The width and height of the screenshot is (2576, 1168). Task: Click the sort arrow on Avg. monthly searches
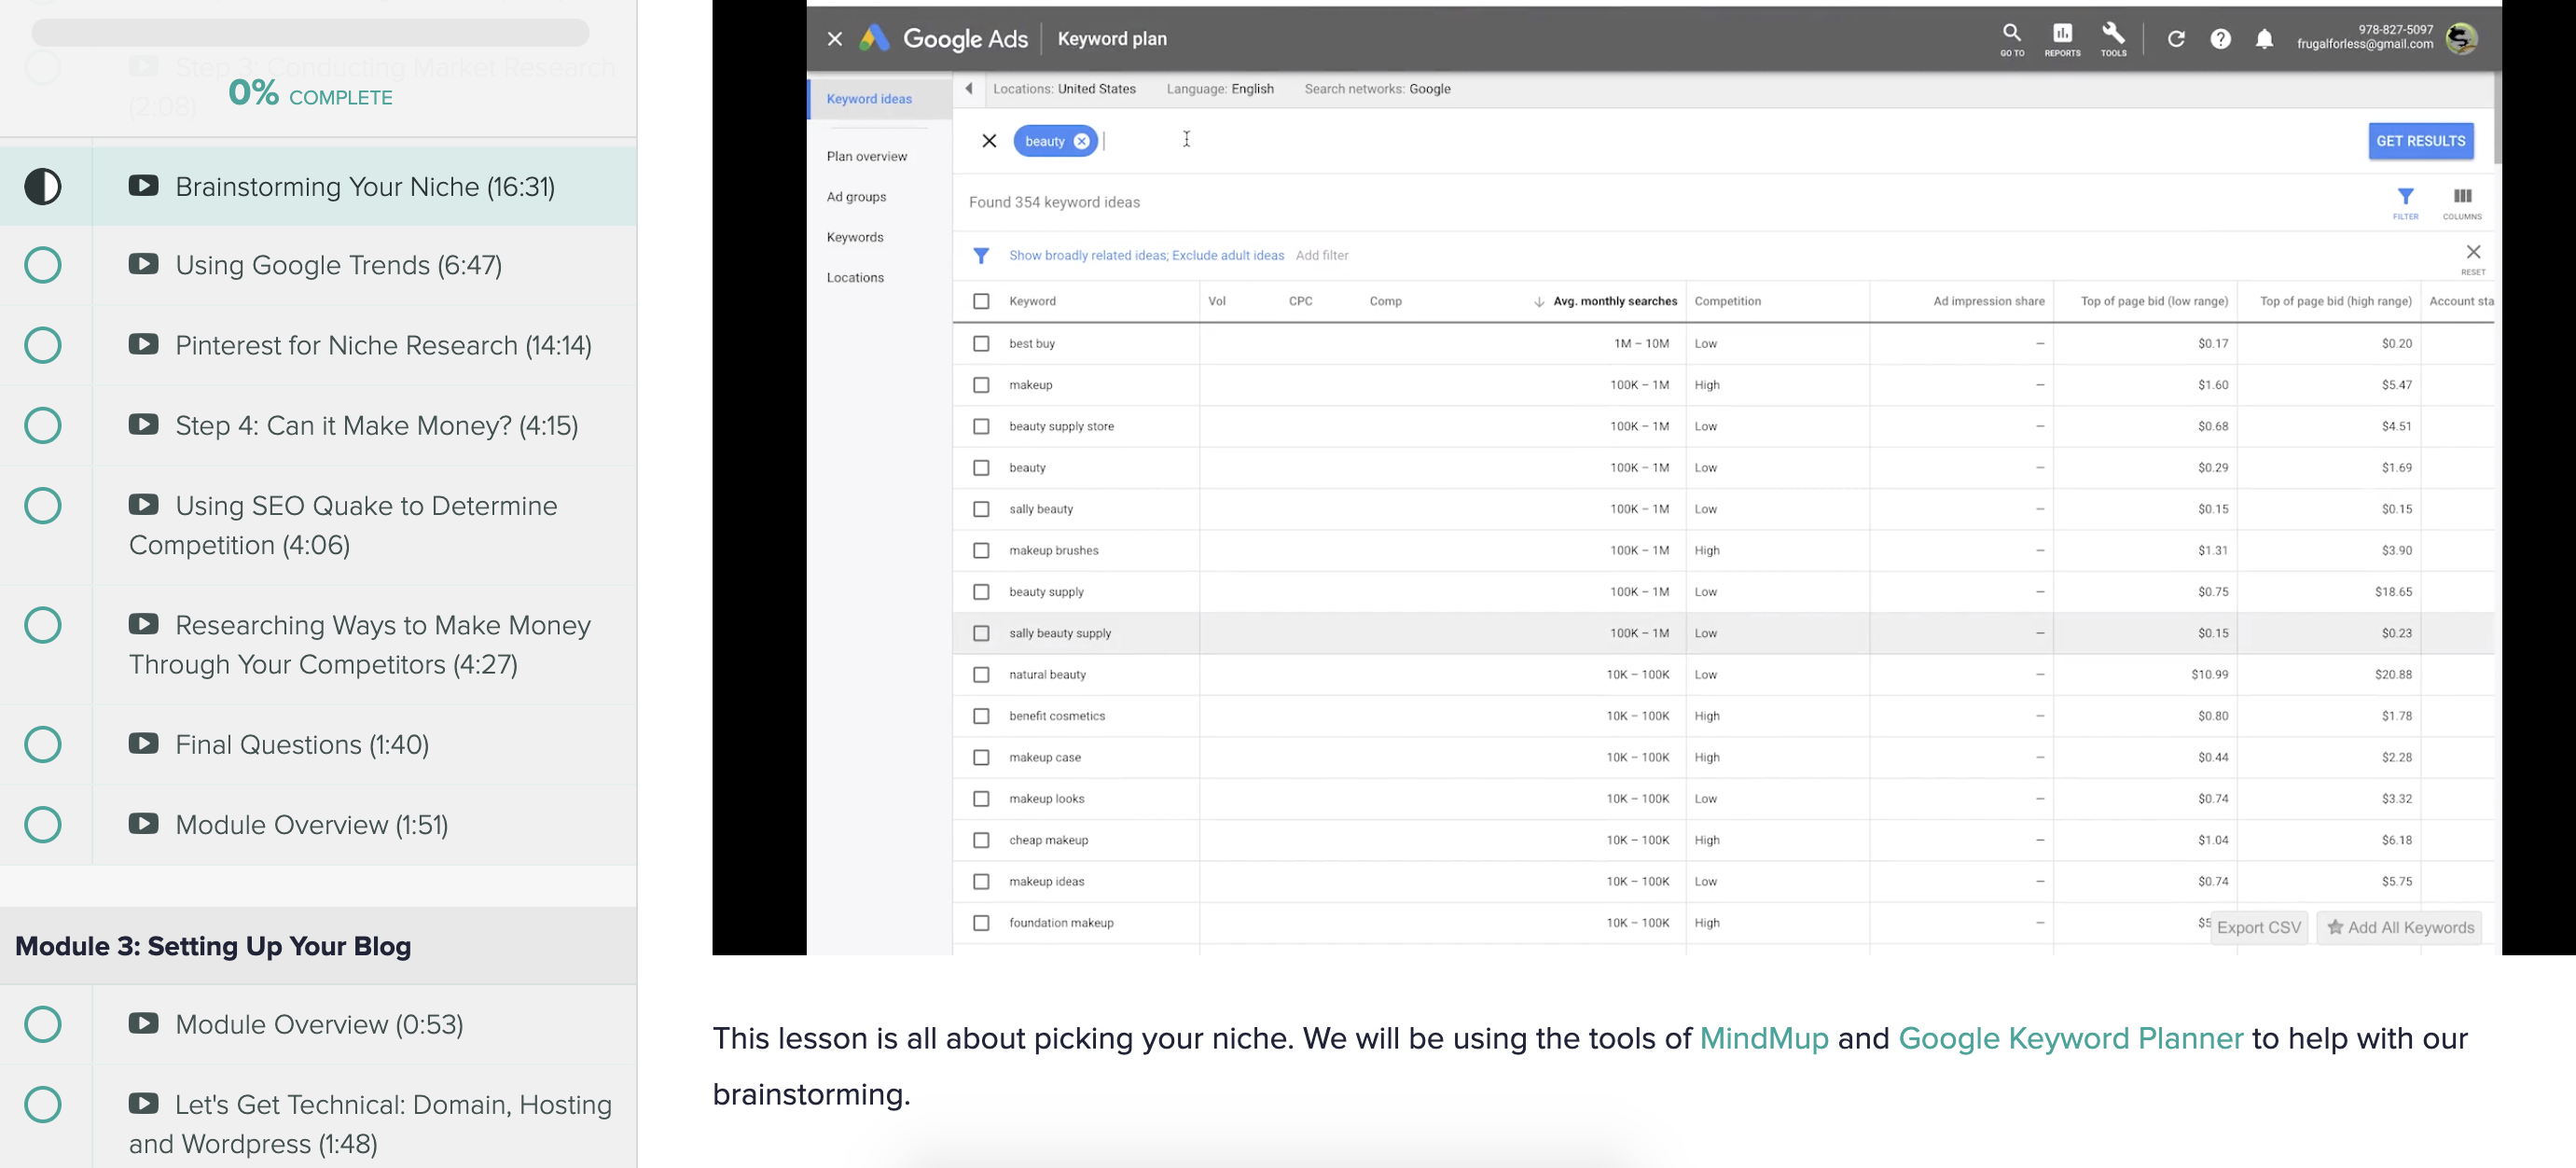pyautogui.click(x=1538, y=302)
